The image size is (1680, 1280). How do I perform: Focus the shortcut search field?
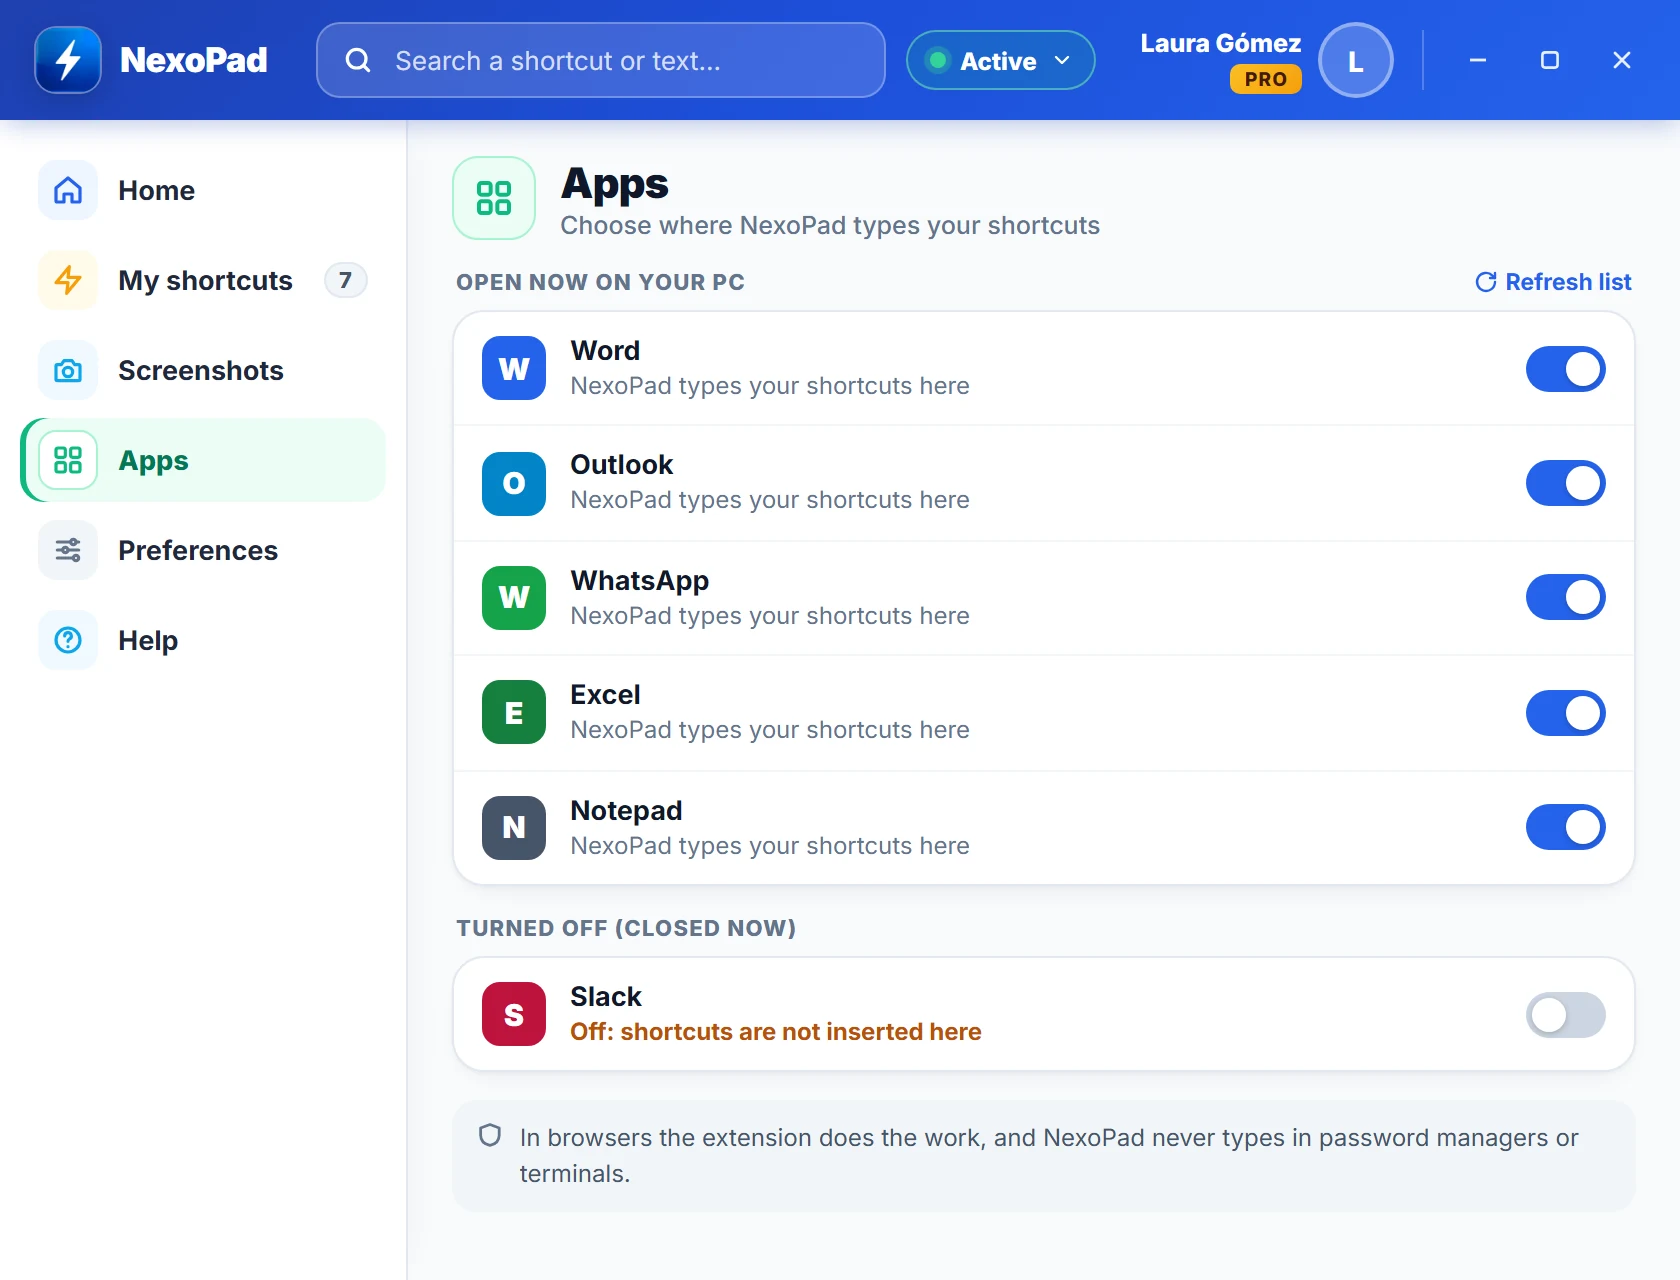click(x=600, y=60)
